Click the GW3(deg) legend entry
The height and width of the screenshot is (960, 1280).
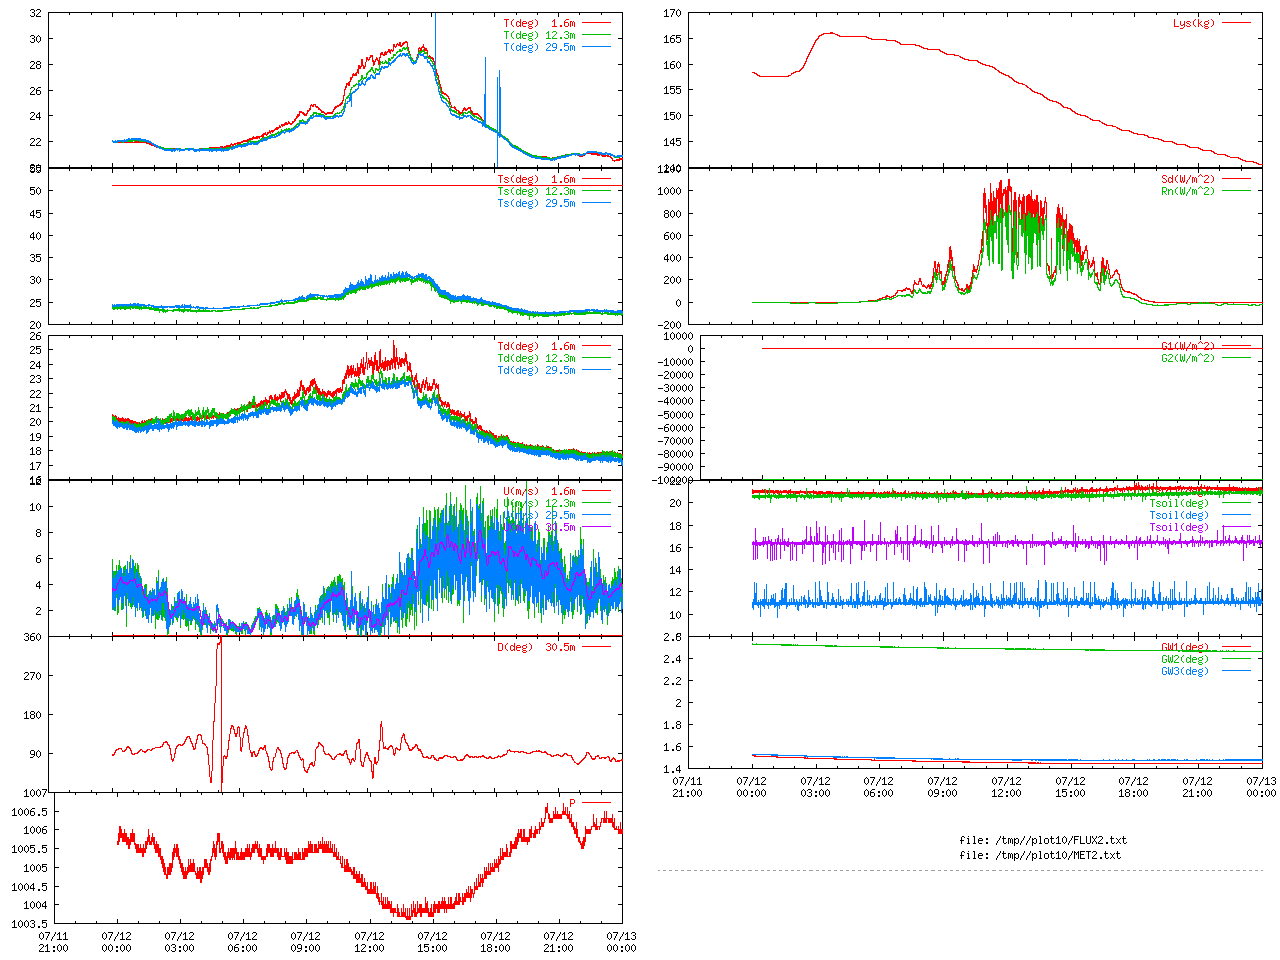pos(1185,671)
